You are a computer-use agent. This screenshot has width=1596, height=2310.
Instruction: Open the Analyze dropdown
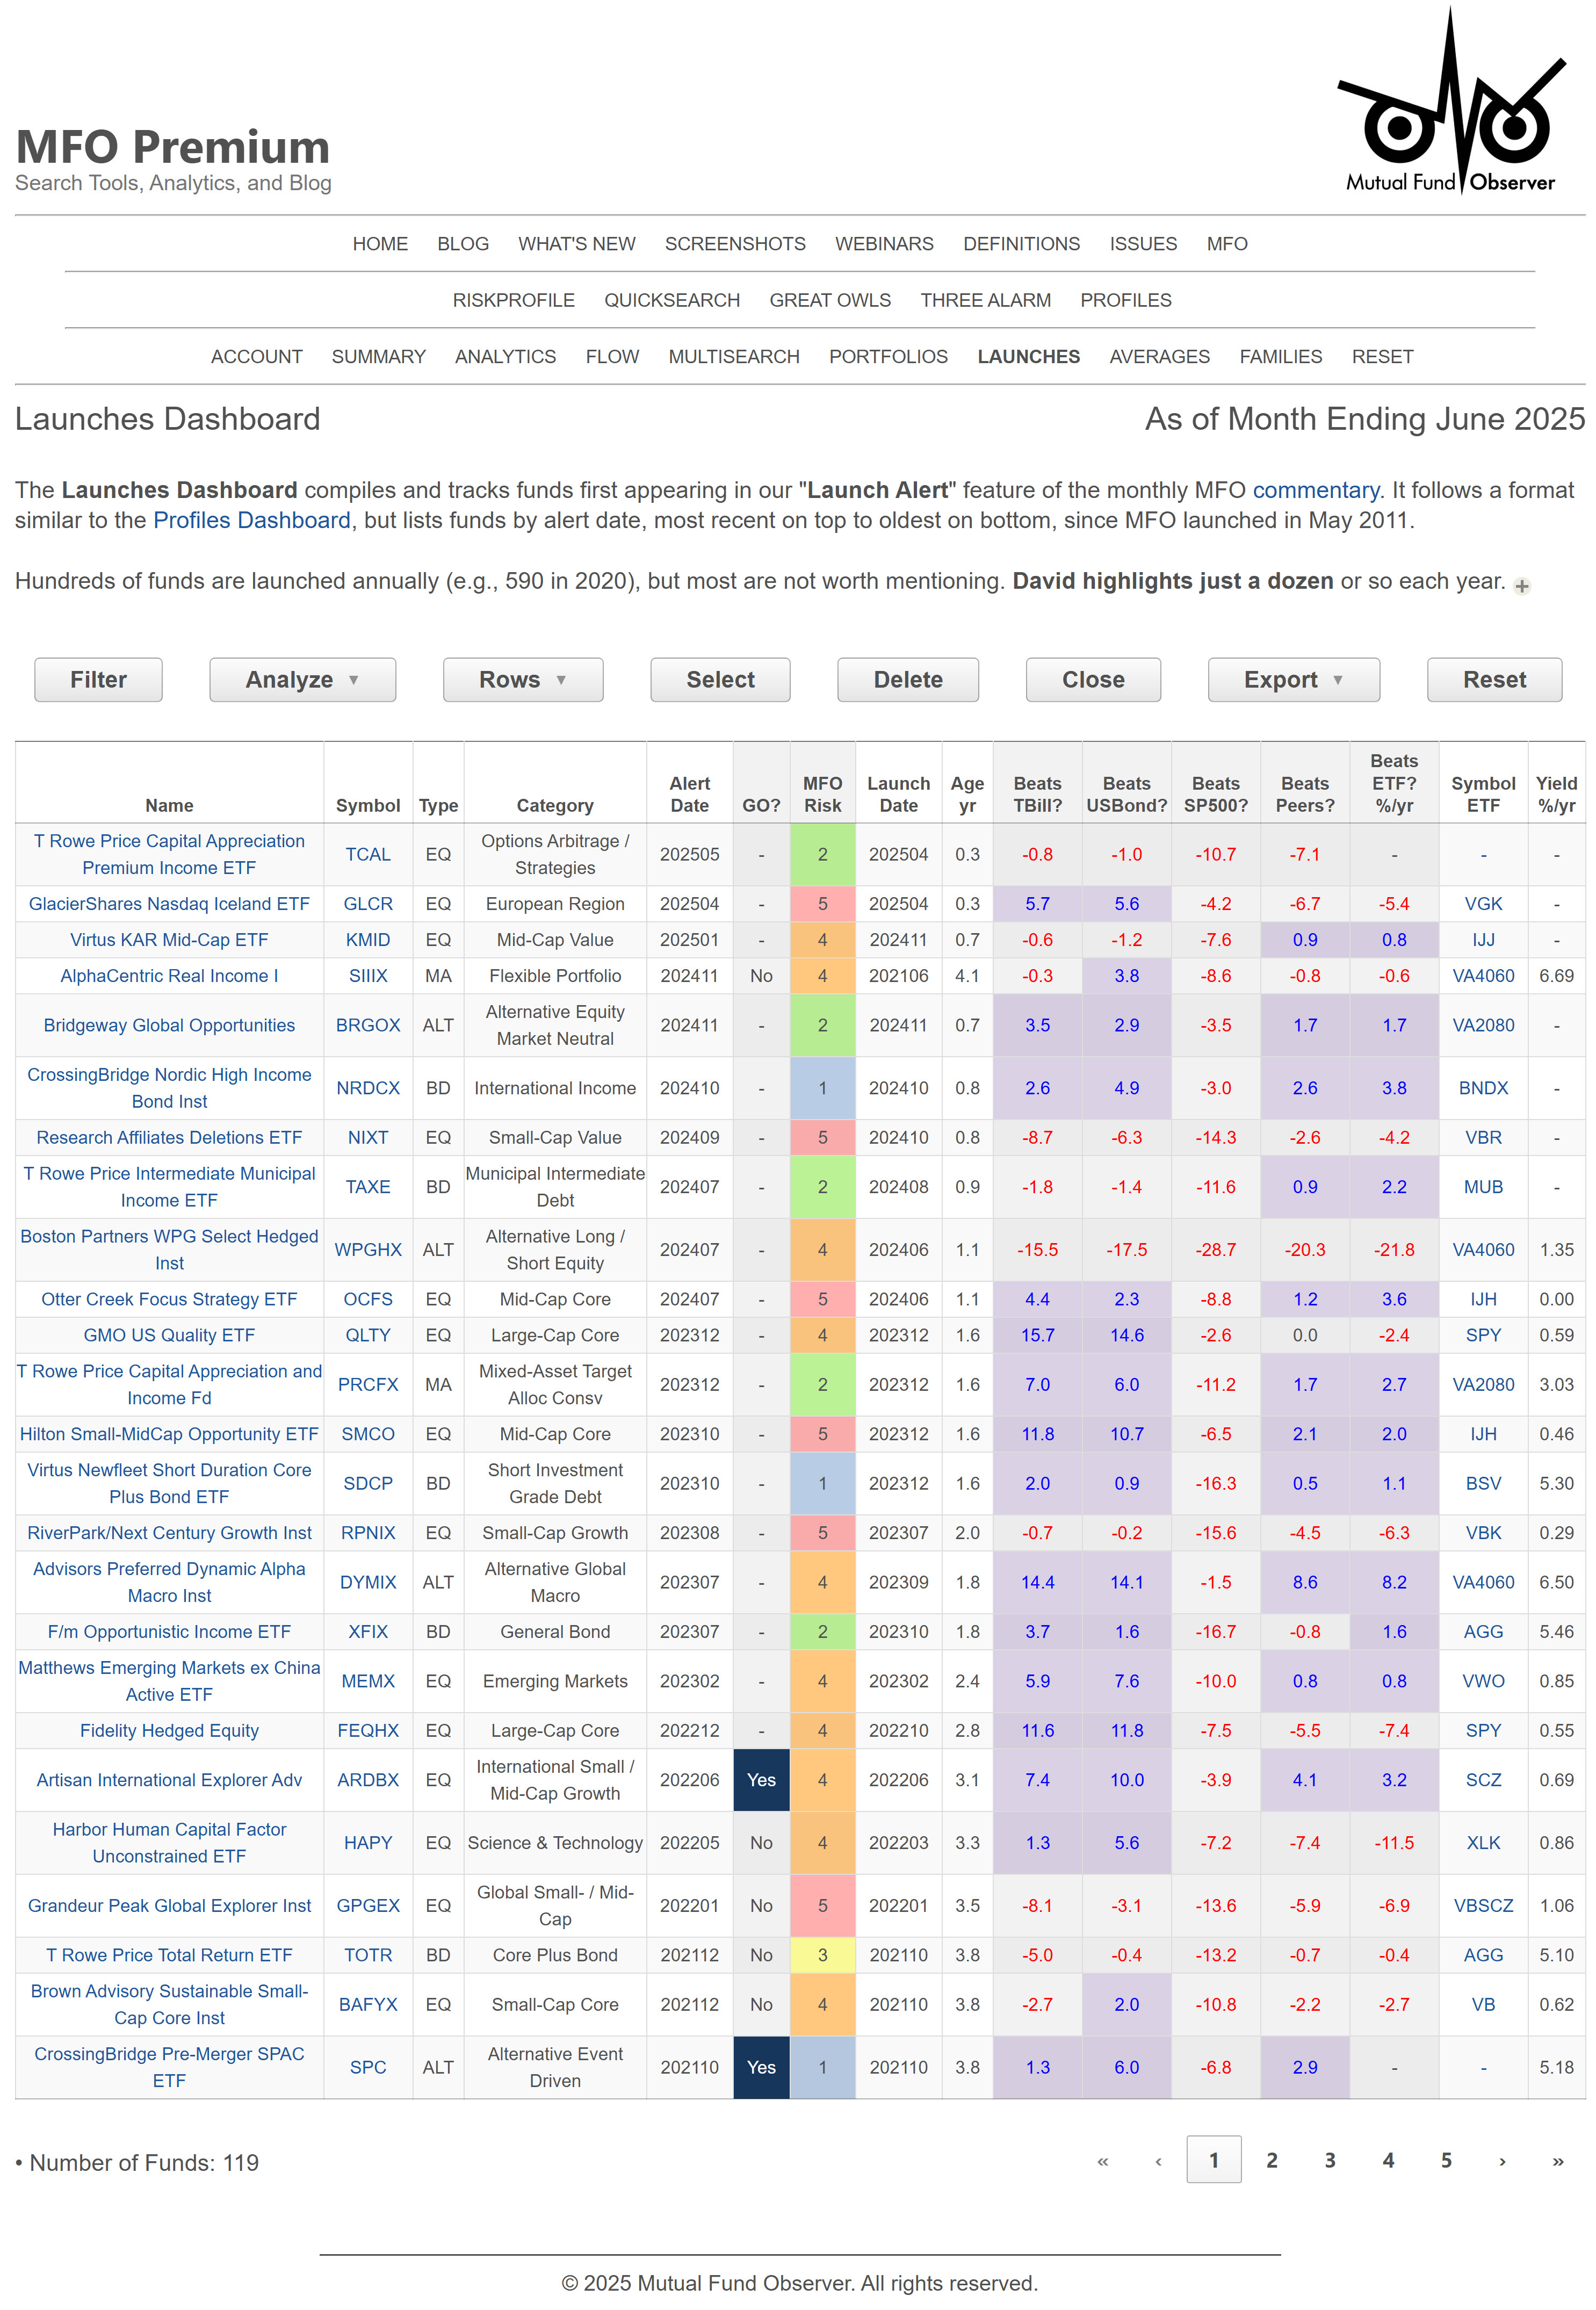click(x=302, y=679)
